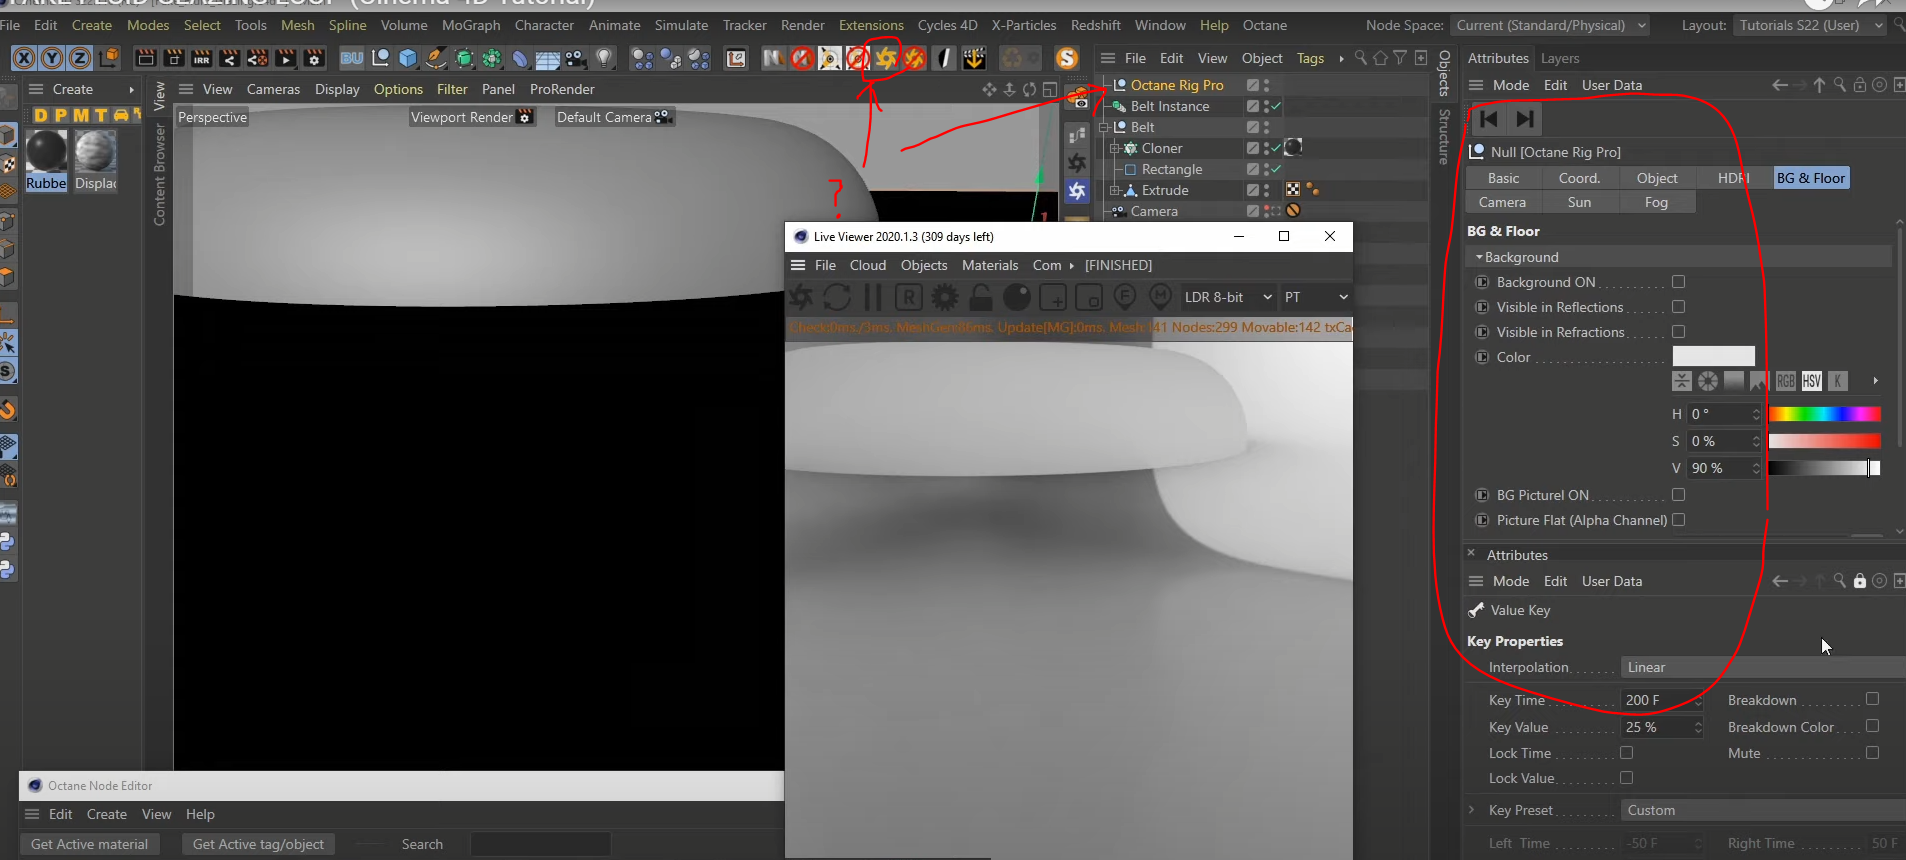The image size is (1906, 860).
Task: Click Live Viewer render region R icon
Action: pos(908,297)
